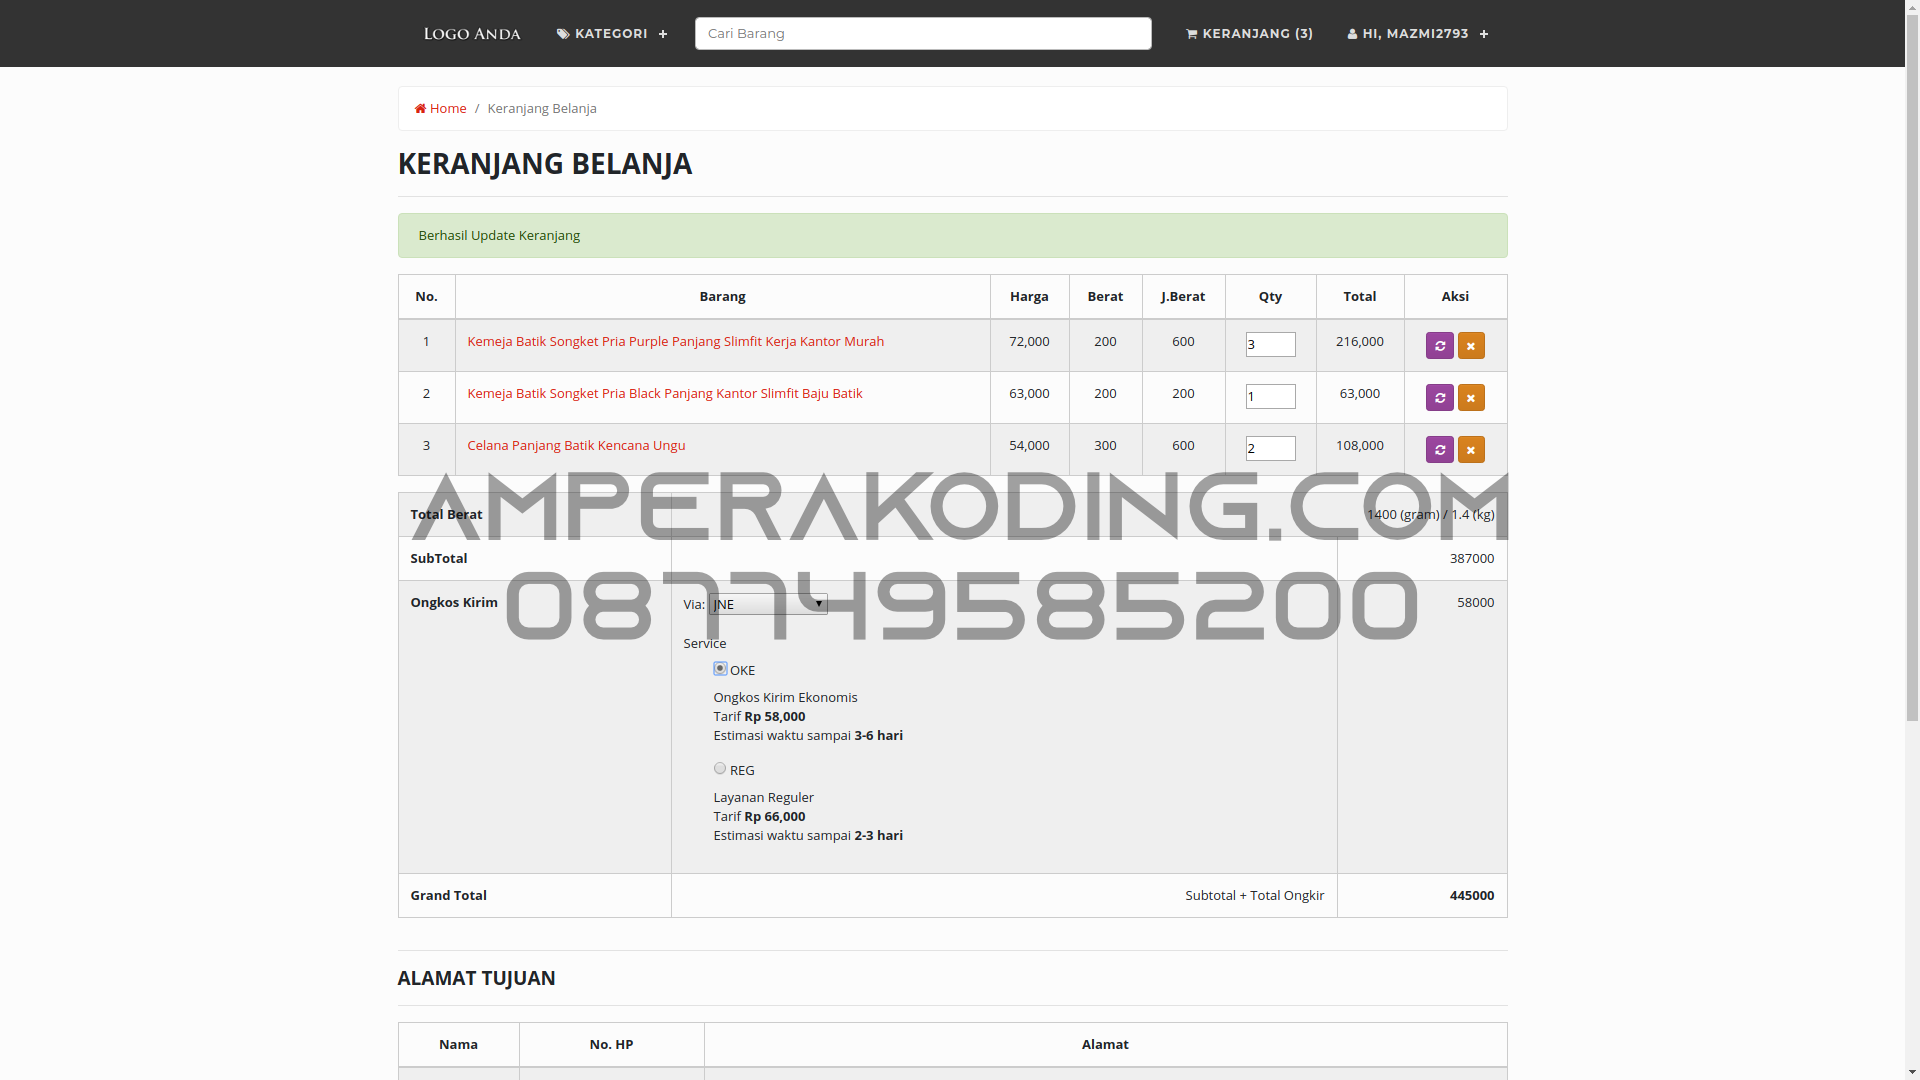The image size is (1920, 1080).
Task: Click quantity field for Kemeja Black row
Action: (x=1270, y=396)
